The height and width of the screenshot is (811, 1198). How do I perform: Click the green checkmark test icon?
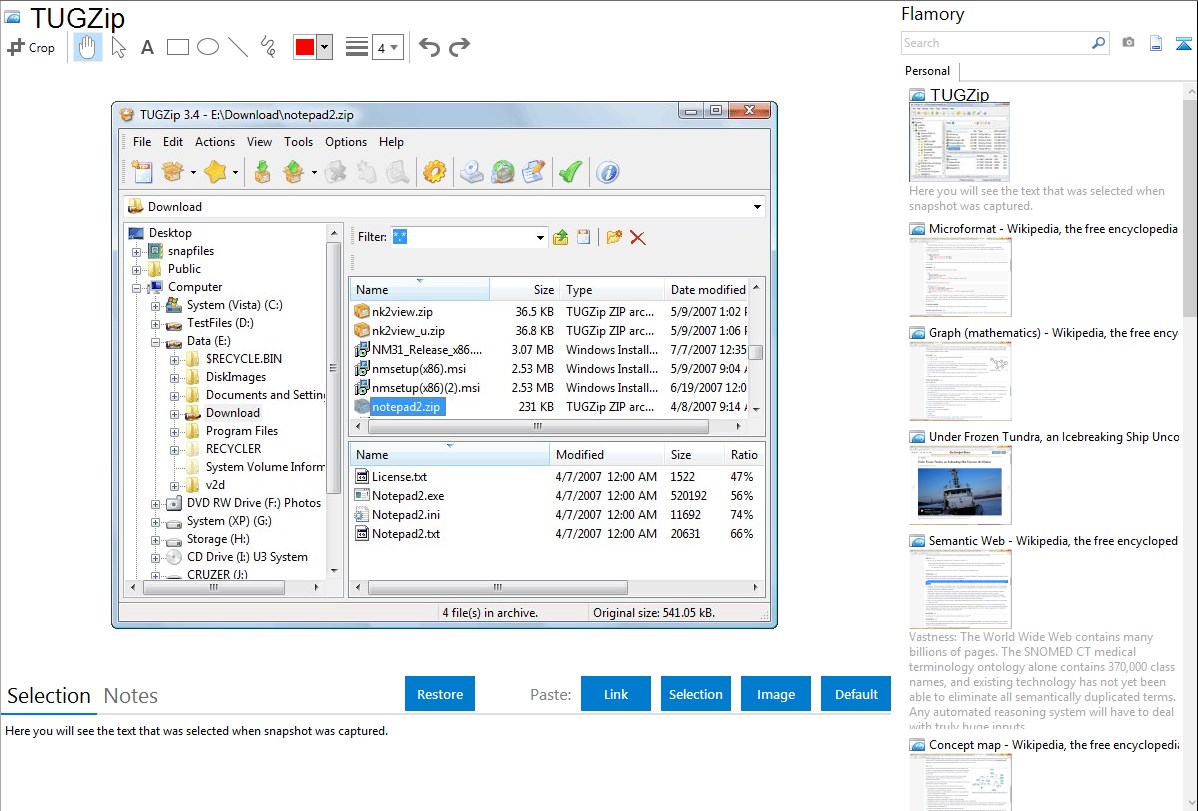pyautogui.click(x=570, y=173)
